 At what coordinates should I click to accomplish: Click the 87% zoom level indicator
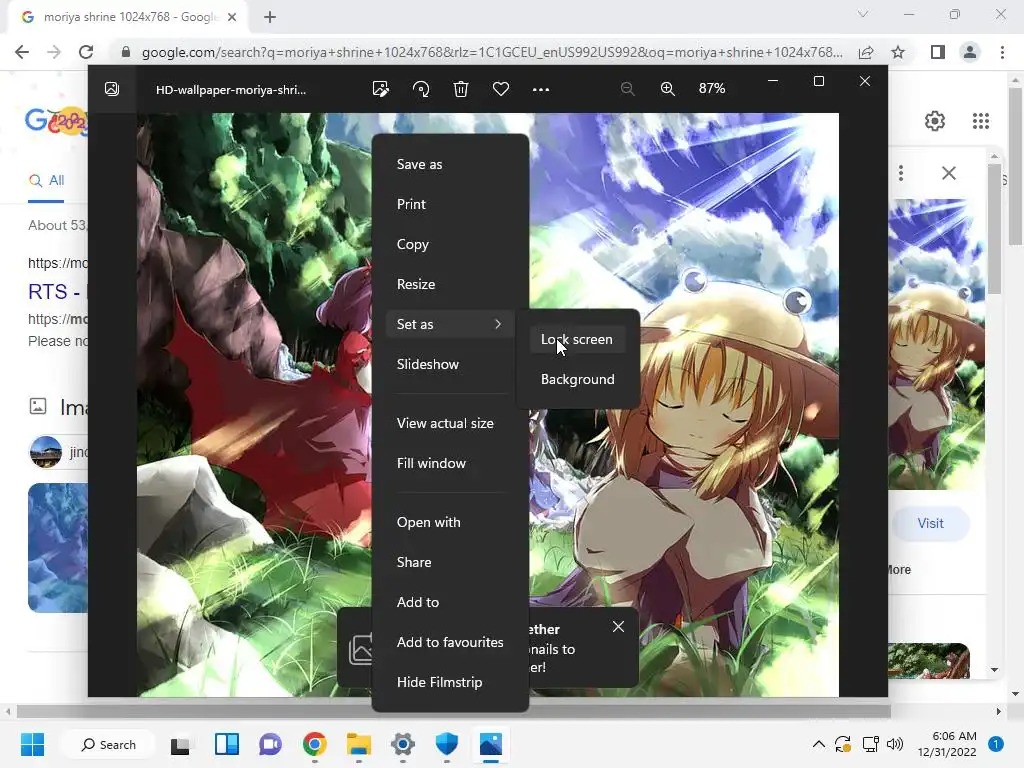pos(712,88)
